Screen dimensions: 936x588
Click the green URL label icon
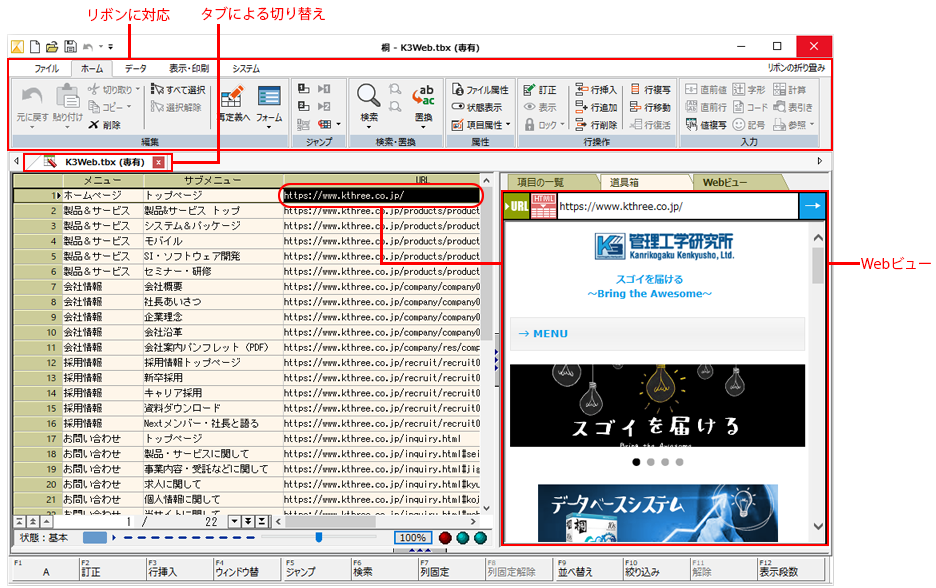517,206
